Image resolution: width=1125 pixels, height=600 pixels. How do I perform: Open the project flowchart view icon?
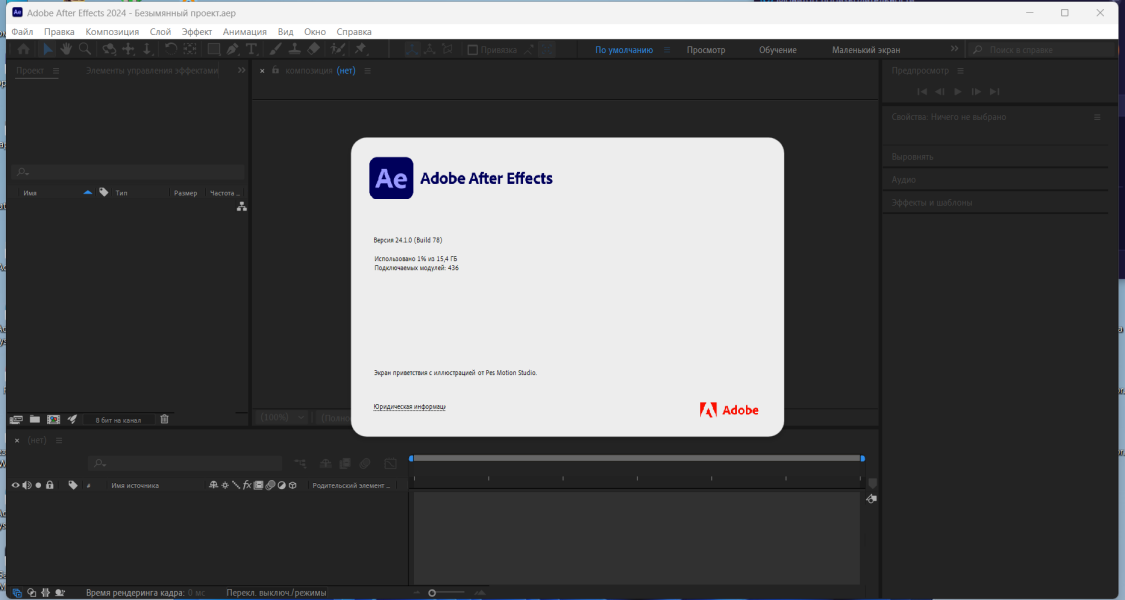[x=242, y=207]
